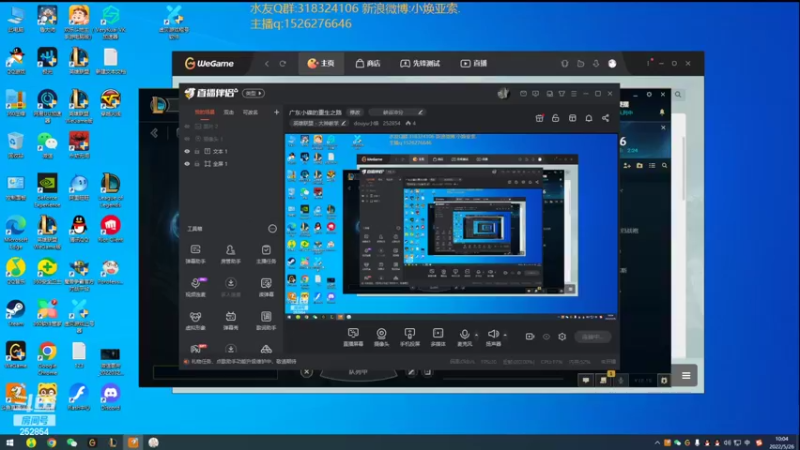Open the WeGame user avatar icon

612,63
